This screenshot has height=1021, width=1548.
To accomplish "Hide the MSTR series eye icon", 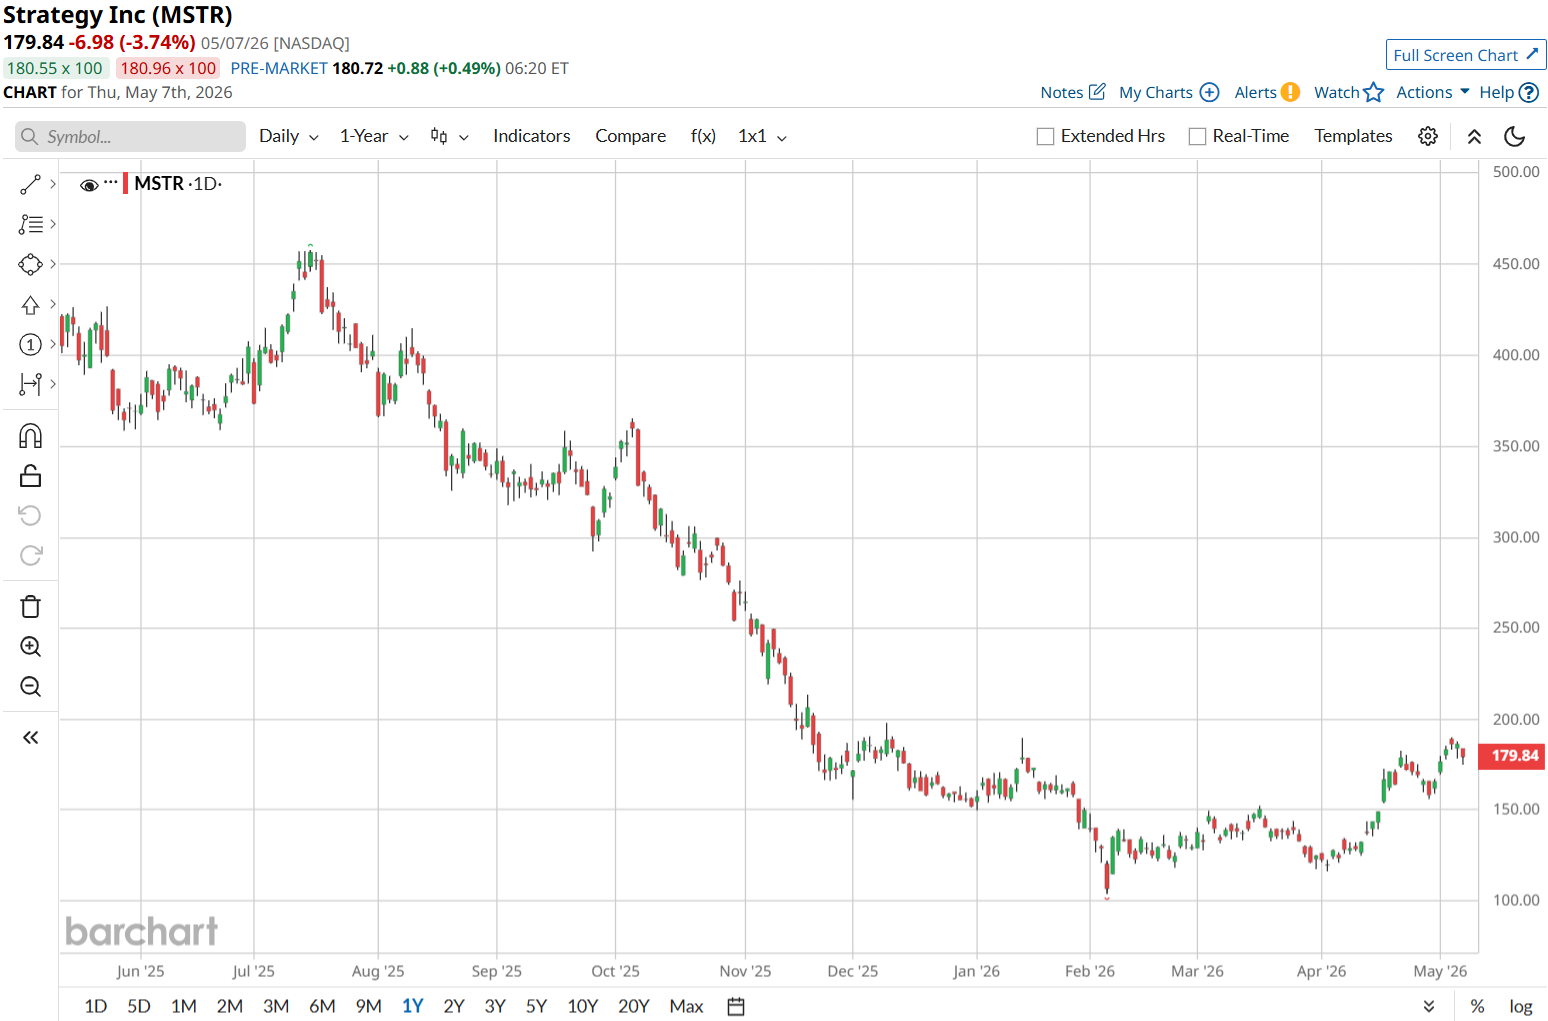I will [x=88, y=185].
